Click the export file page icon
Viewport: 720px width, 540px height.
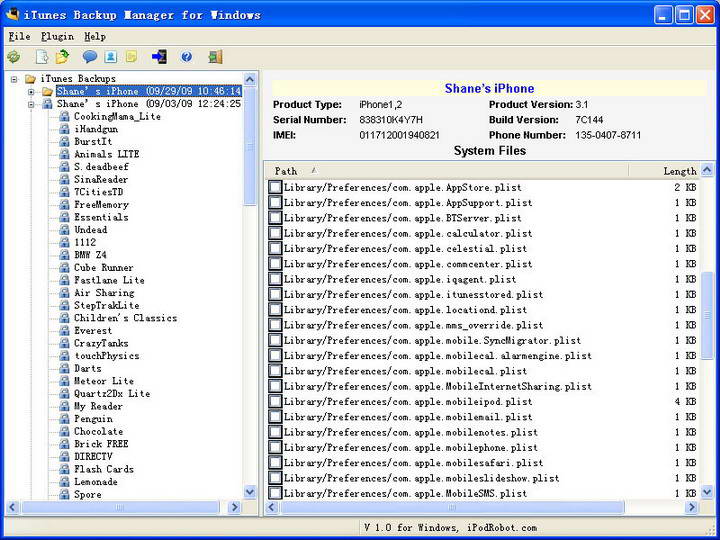pyautogui.click(x=42, y=57)
